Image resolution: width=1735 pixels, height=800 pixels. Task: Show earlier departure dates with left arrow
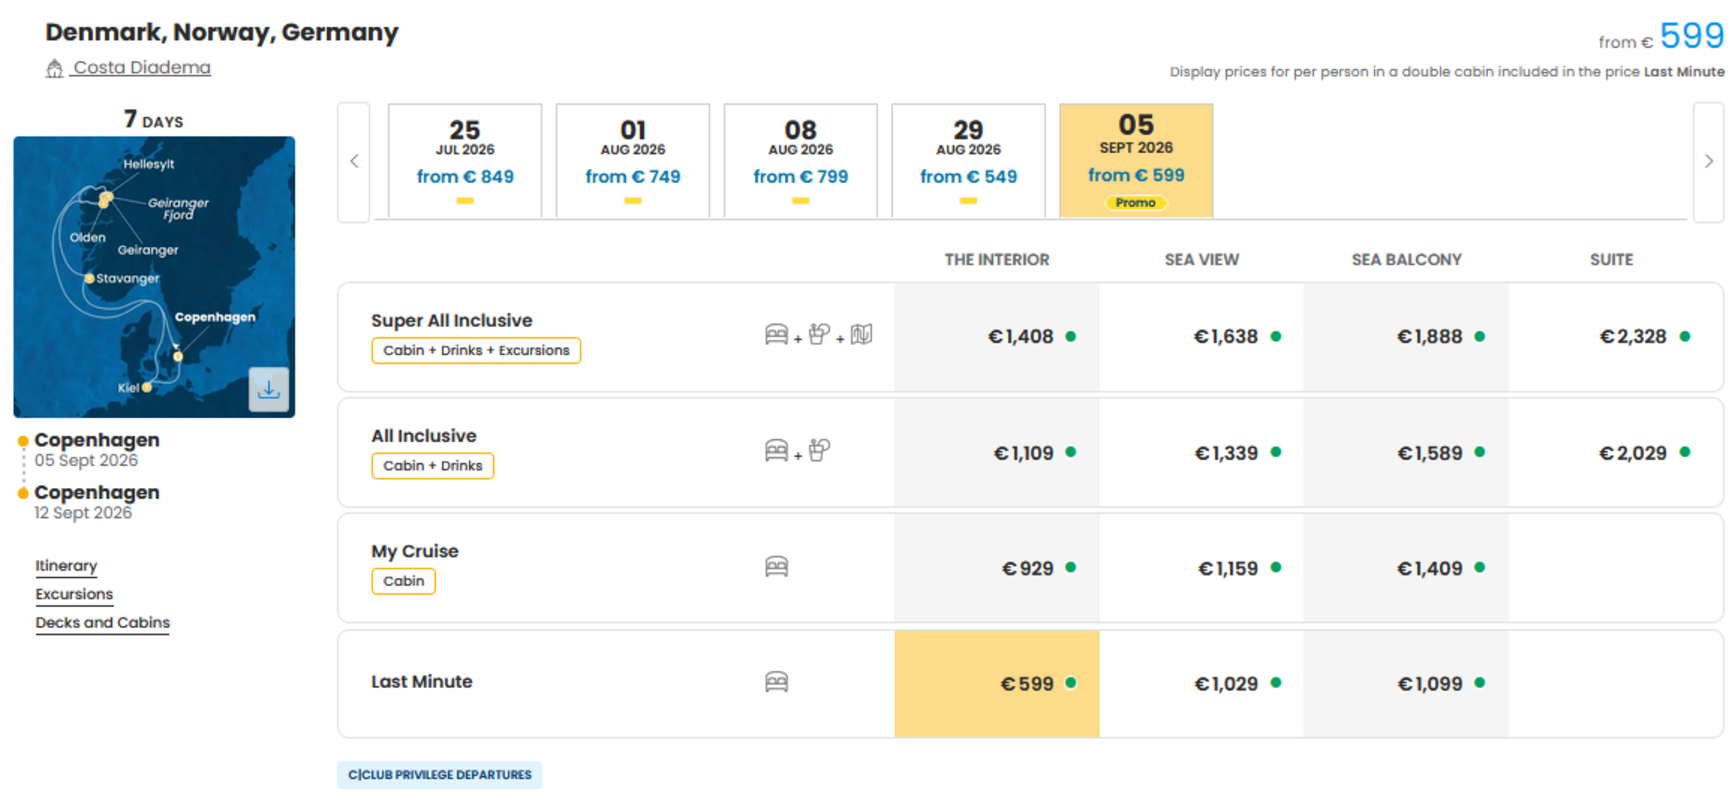(354, 161)
